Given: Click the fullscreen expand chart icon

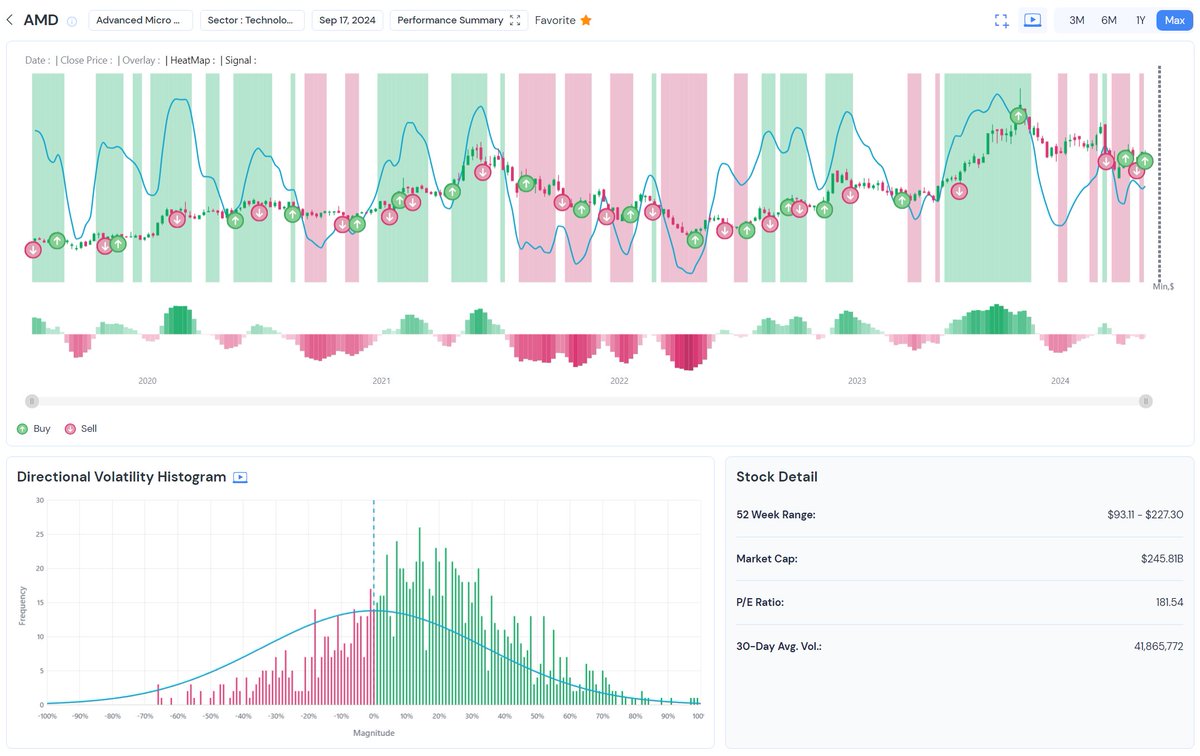Looking at the screenshot, I should (x=1001, y=19).
